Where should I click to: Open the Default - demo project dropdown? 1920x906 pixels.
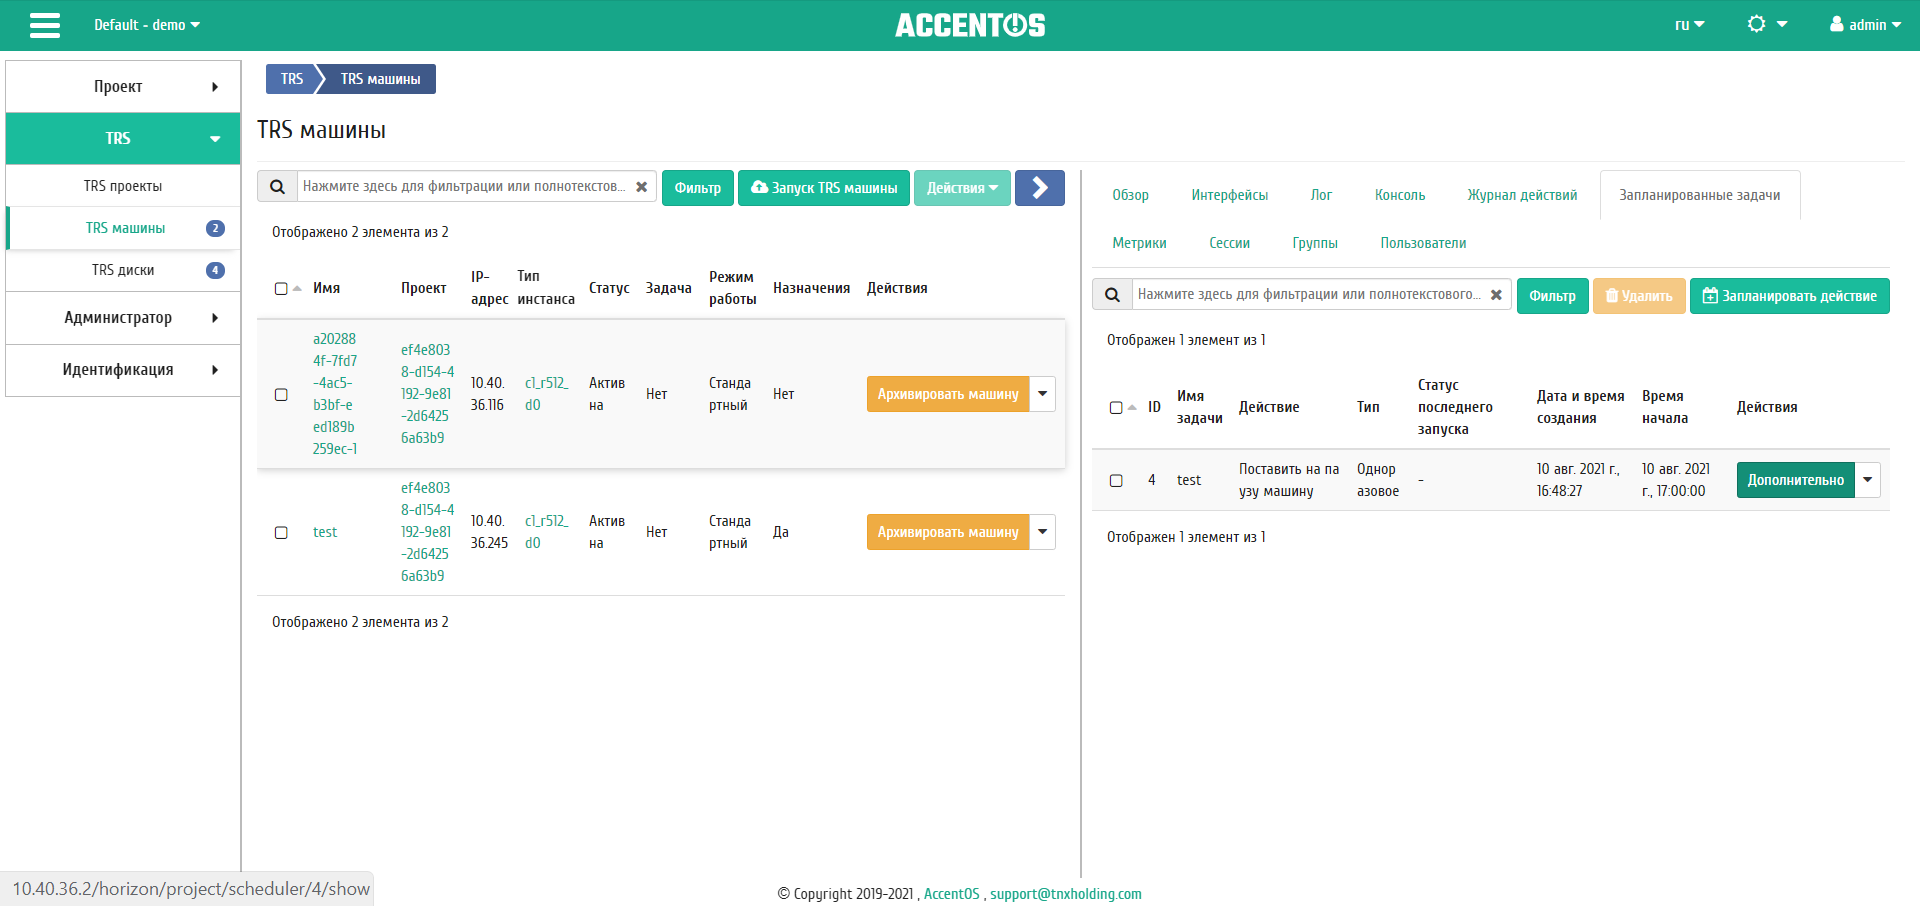[x=147, y=25]
